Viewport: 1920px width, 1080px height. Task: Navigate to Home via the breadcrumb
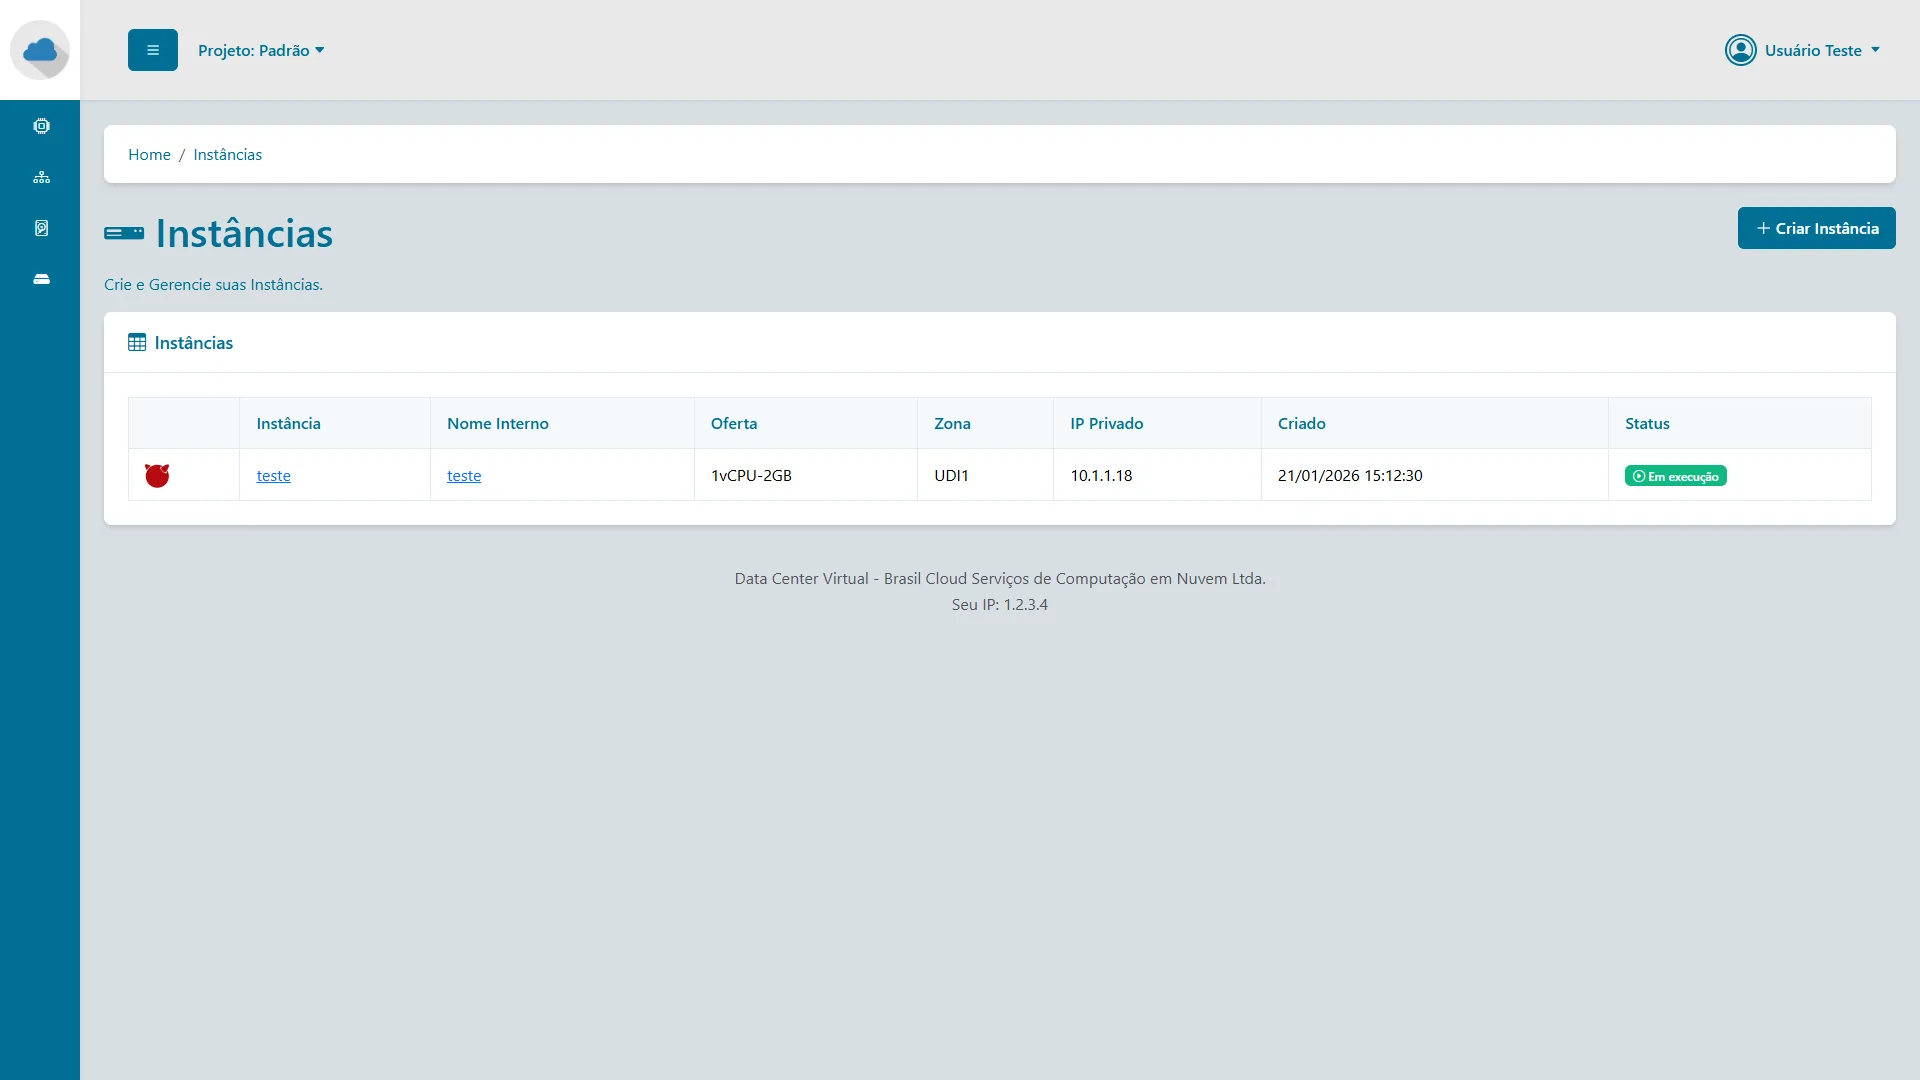coord(148,154)
